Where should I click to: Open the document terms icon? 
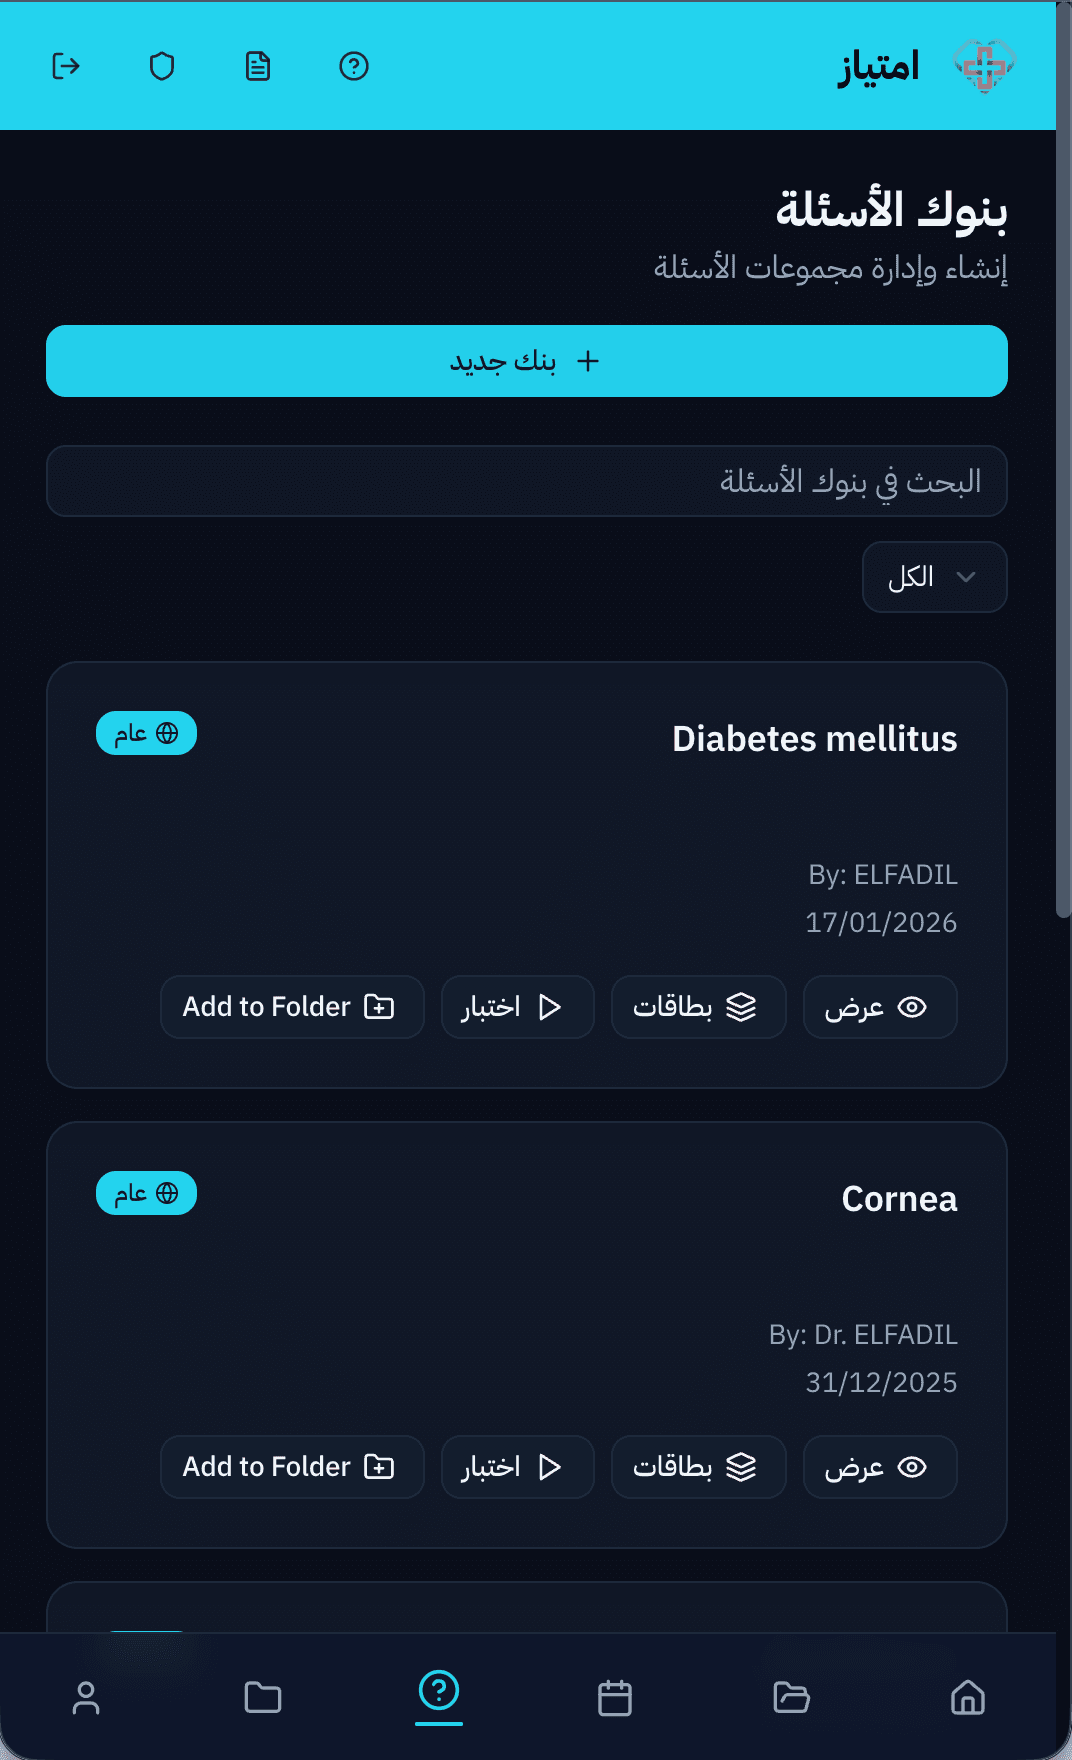258,66
